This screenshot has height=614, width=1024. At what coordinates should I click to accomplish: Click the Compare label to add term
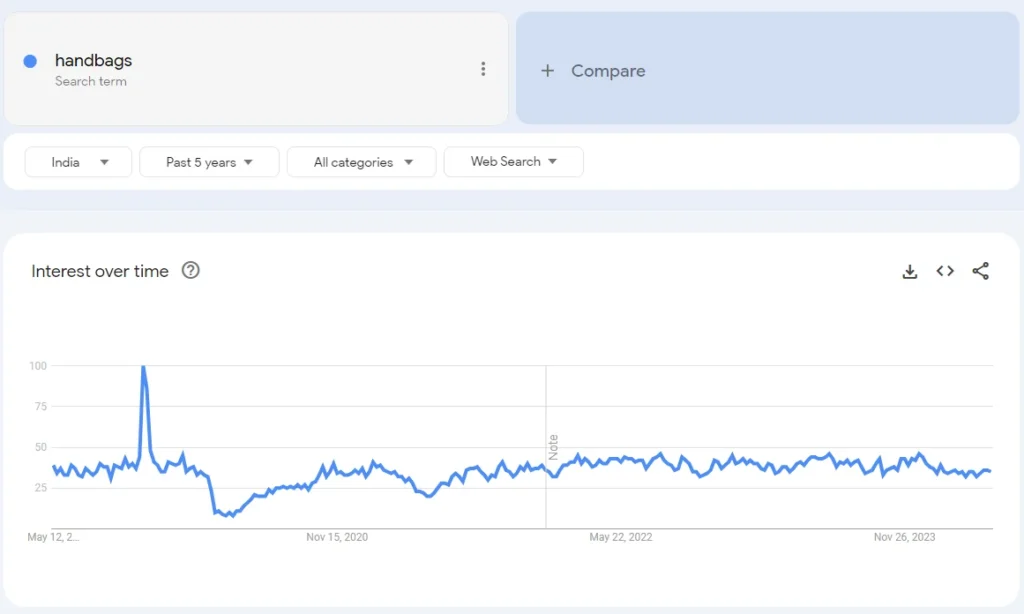[x=608, y=71]
